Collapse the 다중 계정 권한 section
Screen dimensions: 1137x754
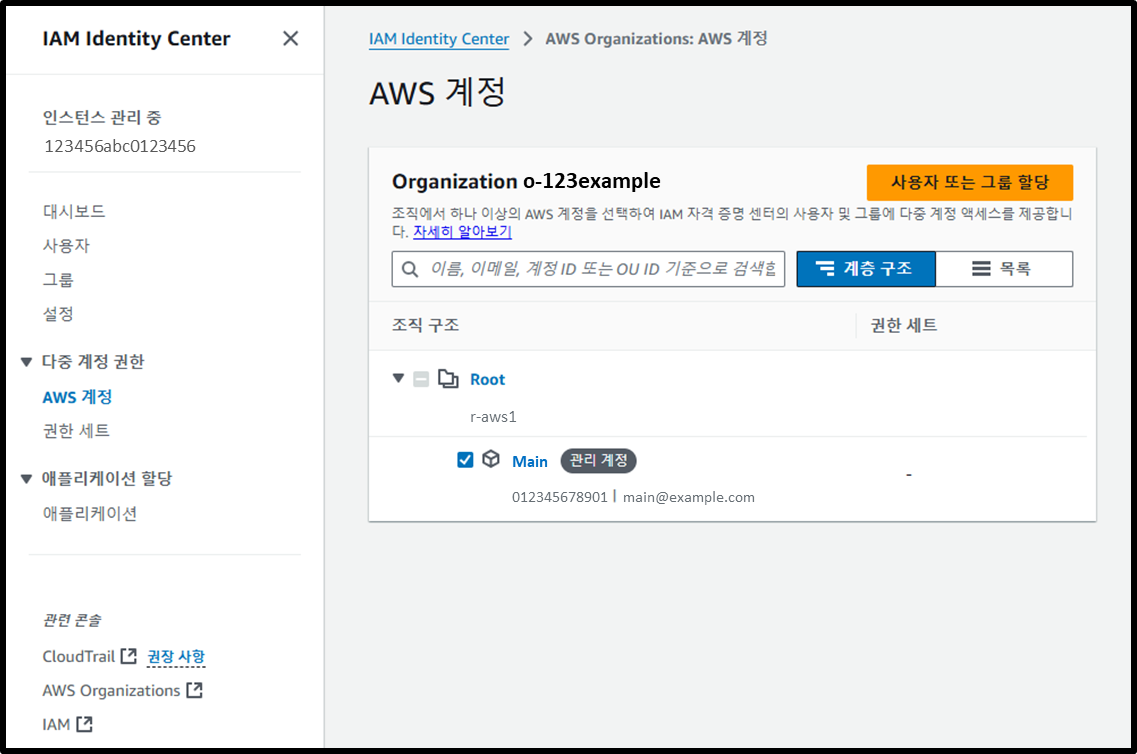[x=26, y=361]
